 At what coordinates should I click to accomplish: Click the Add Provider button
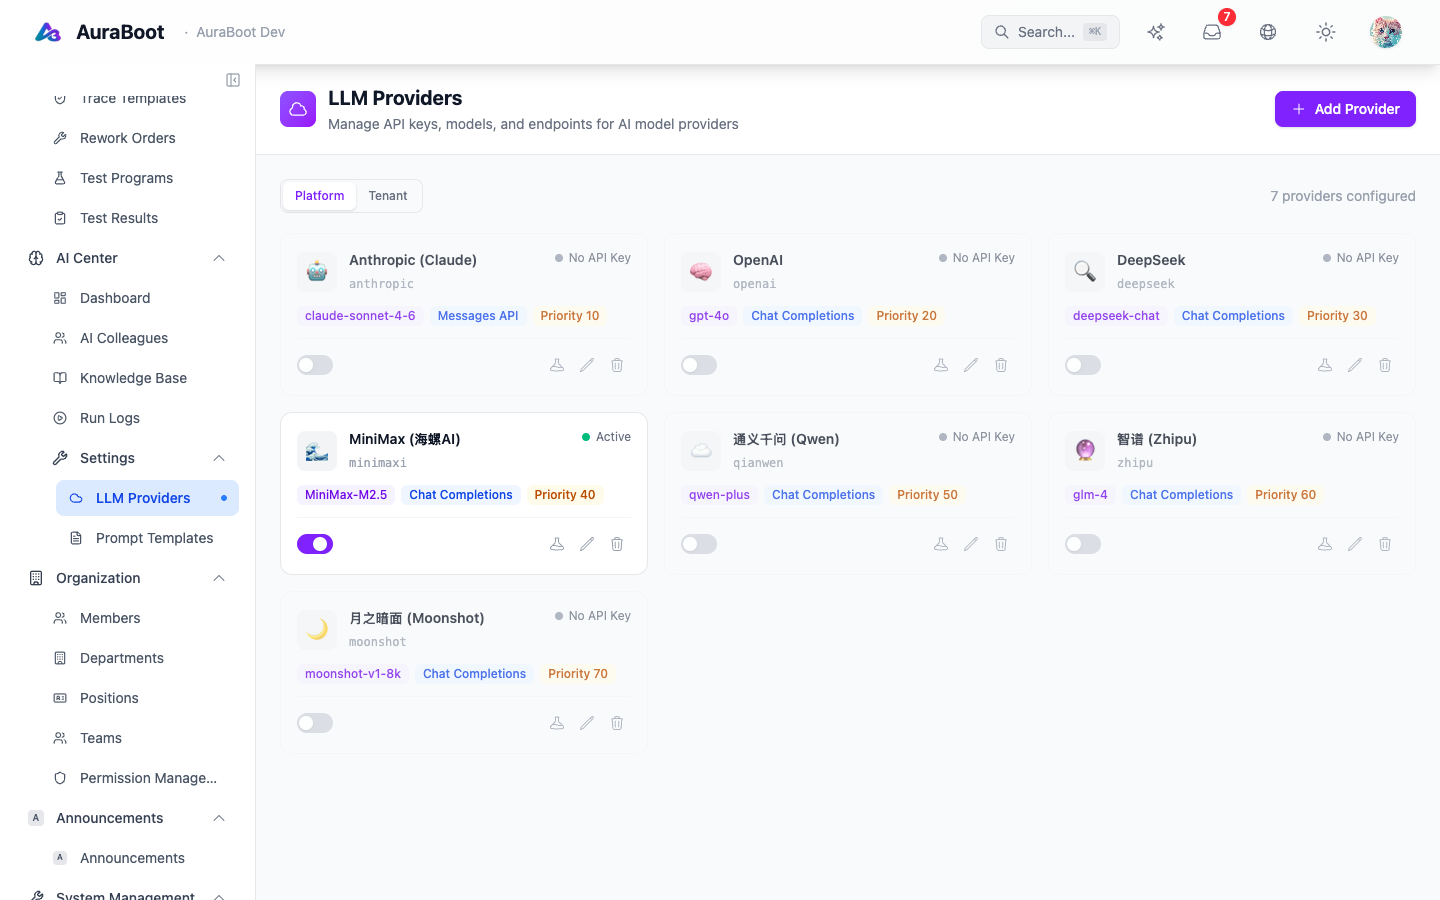click(x=1345, y=109)
